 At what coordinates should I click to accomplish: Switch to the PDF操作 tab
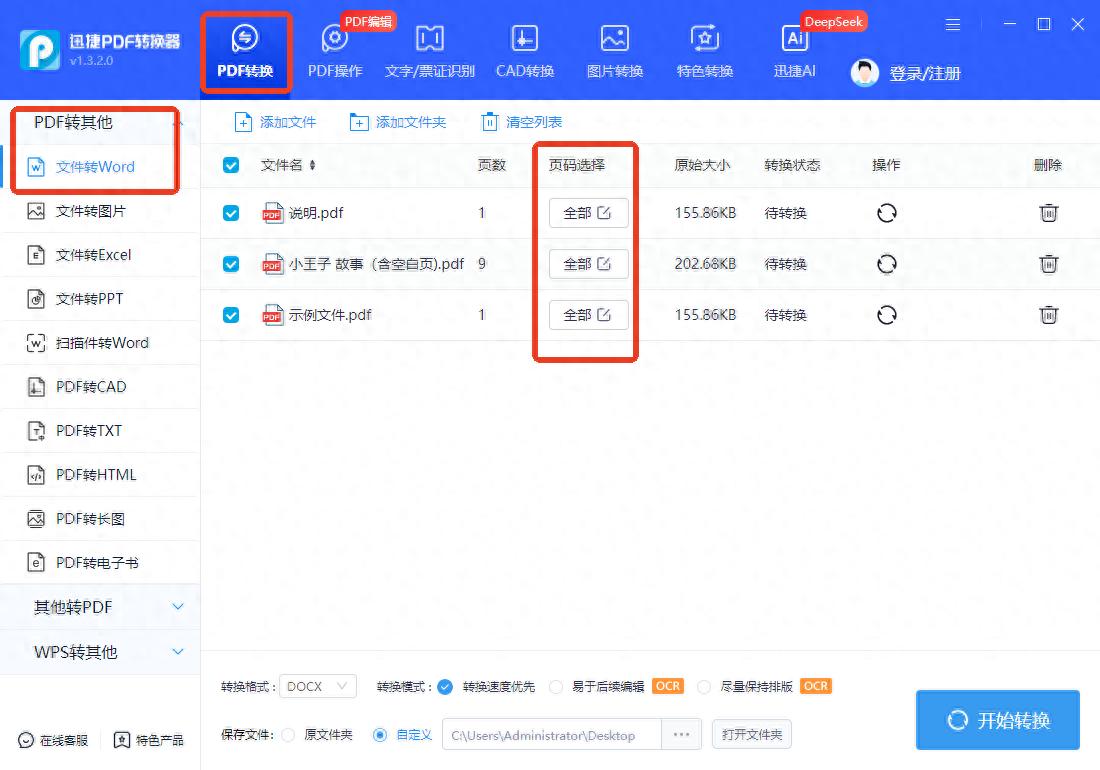(x=335, y=50)
